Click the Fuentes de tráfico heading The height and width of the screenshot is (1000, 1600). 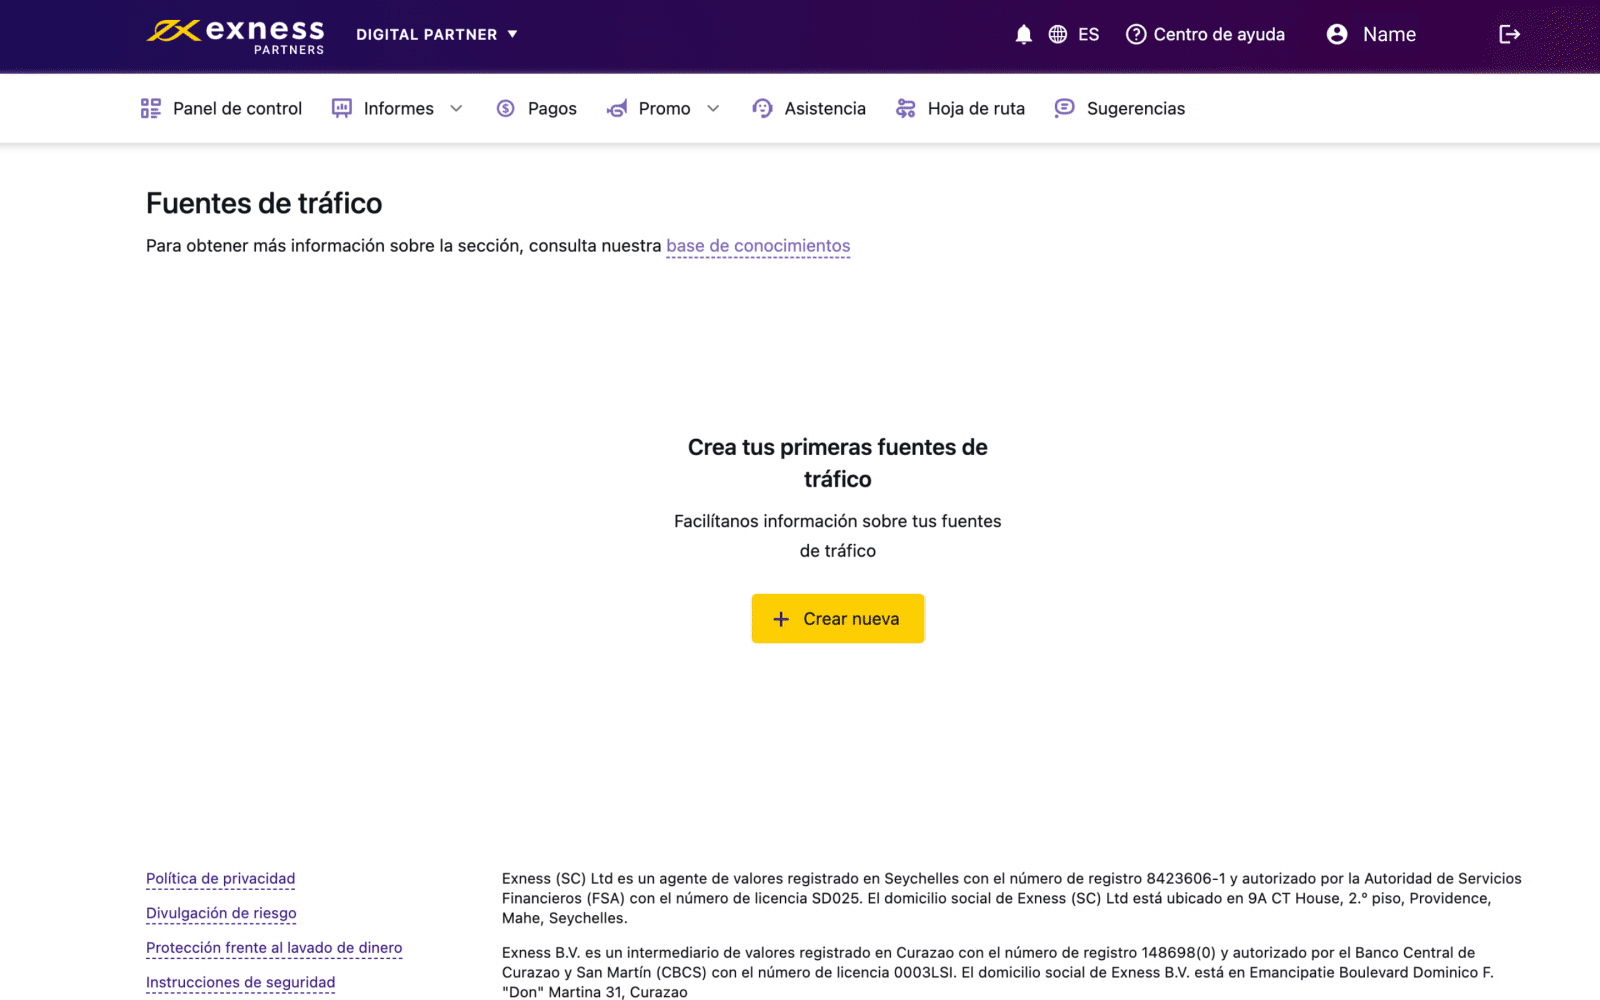(x=264, y=203)
